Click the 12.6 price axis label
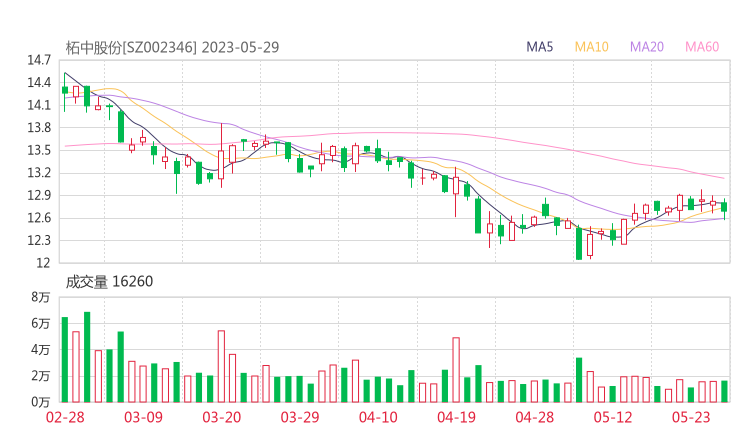The width and height of the screenshot is (740, 440). [39, 218]
